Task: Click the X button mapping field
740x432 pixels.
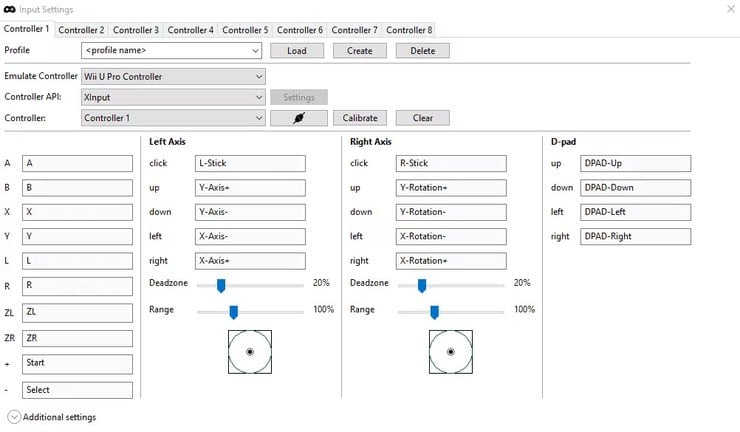Action: 77,212
